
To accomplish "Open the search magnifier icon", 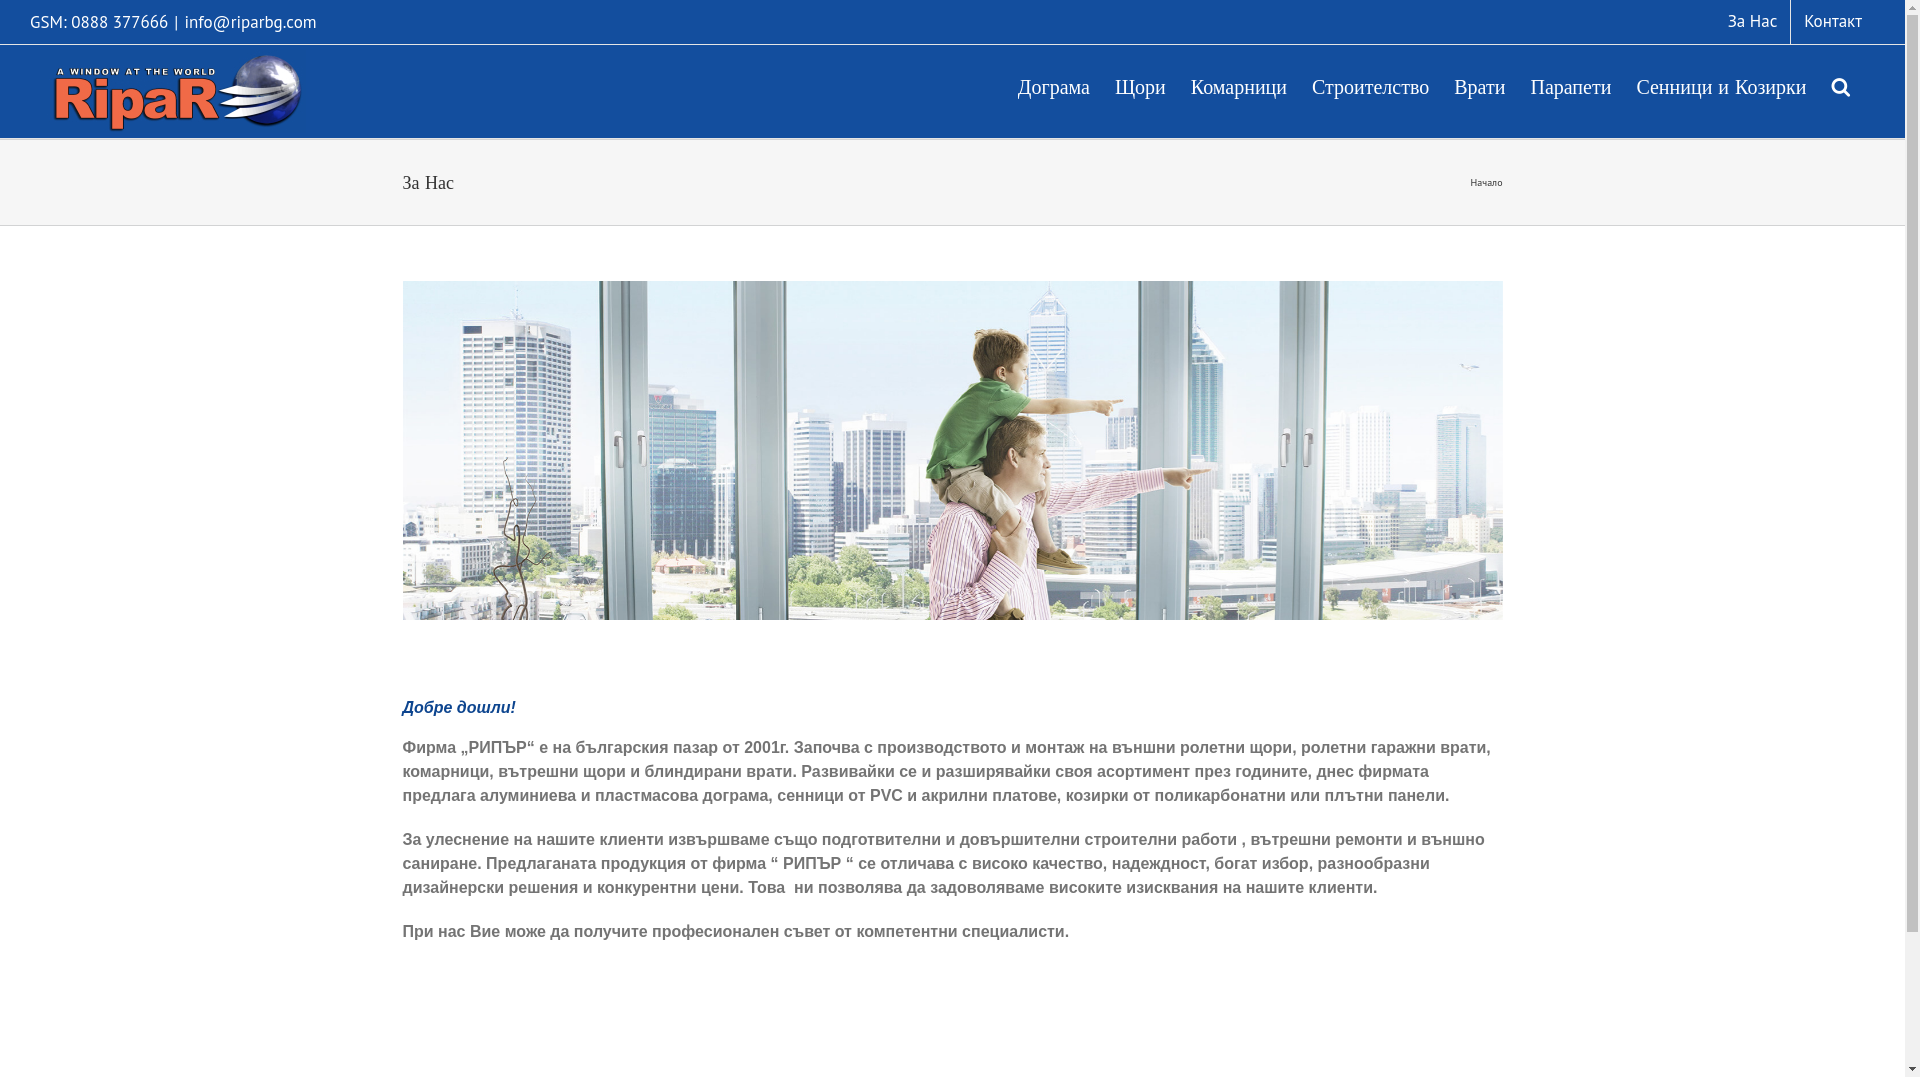I will point(1840,88).
